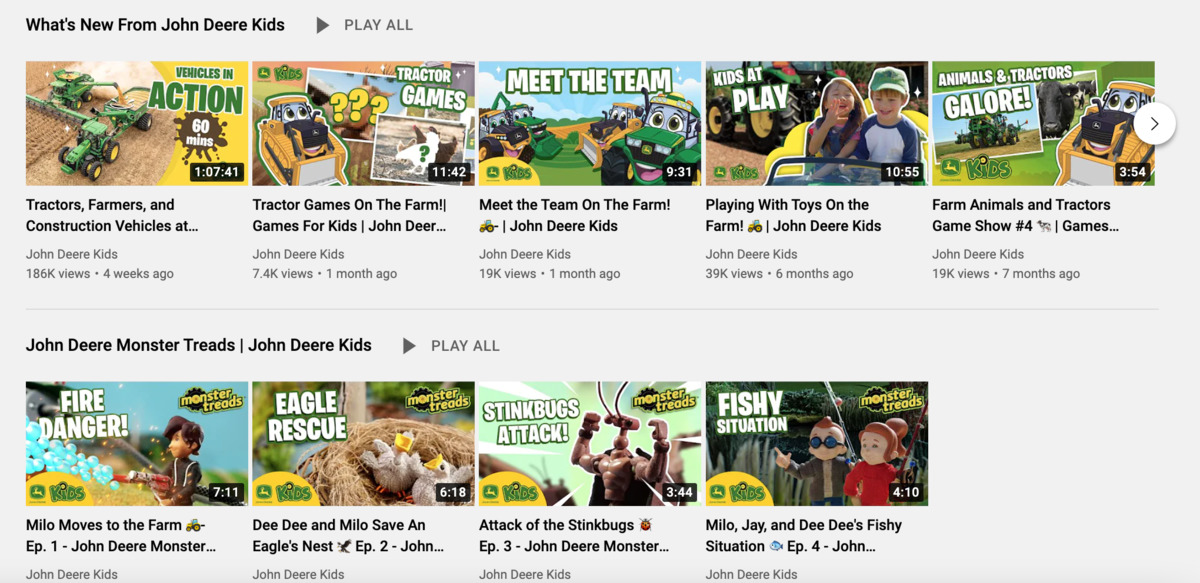1200x583 pixels.
Task: Click the 19K views • 7 months ago text
Action: pos(1006,274)
